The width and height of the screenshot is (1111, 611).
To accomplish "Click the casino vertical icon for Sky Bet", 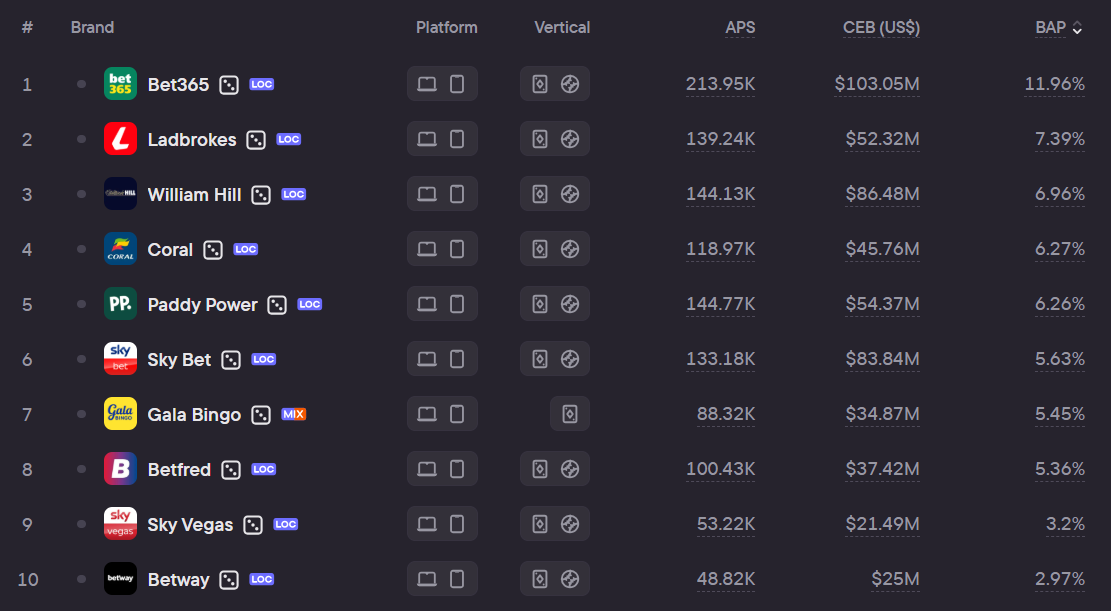I will [540, 359].
